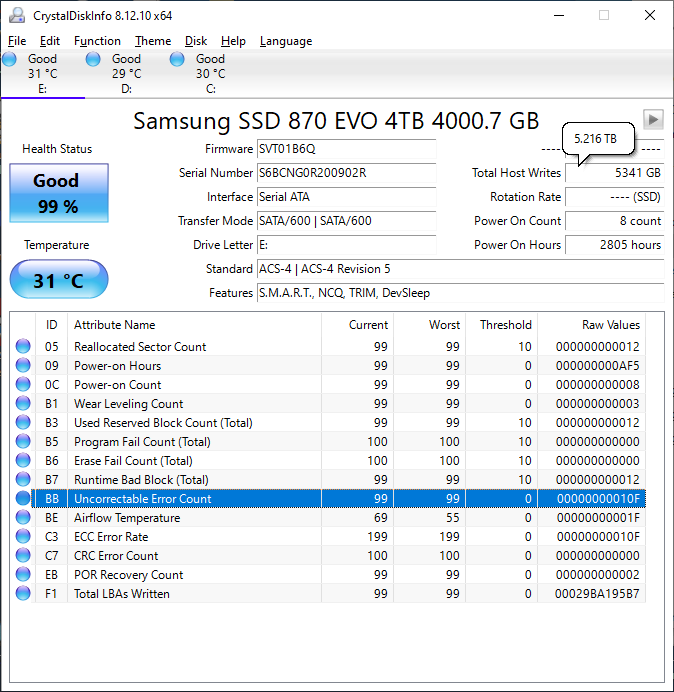
Task: Click the status orb for Uncorrectable Error Count
Action: [x=23, y=498]
